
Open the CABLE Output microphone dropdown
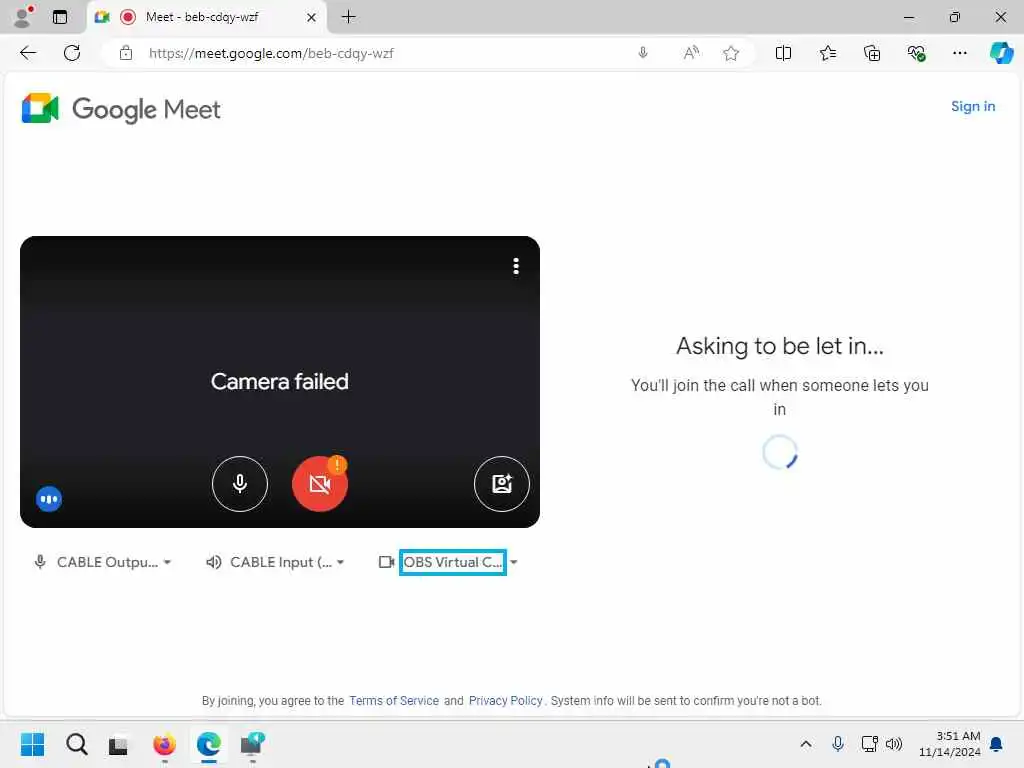click(103, 562)
